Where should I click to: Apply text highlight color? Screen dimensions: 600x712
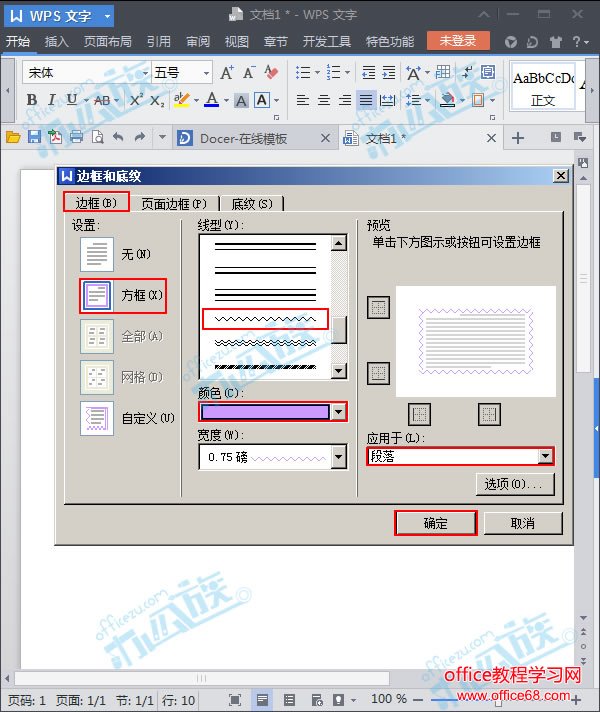(x=182, y=99)
